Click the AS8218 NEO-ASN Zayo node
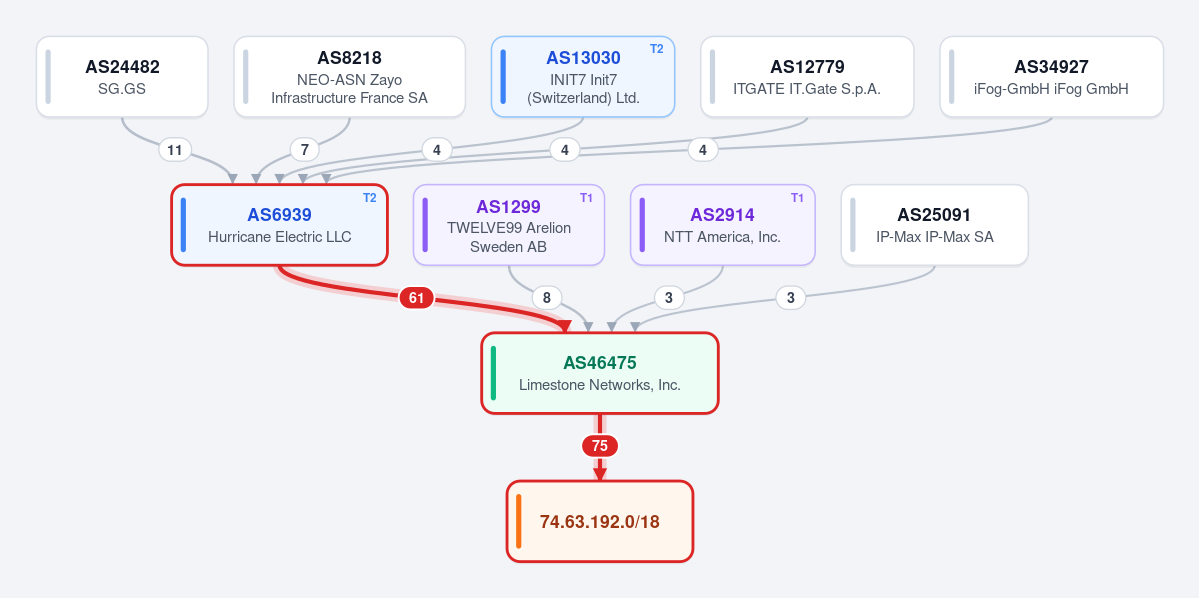 pyautogui.click(x=349, y=77)
